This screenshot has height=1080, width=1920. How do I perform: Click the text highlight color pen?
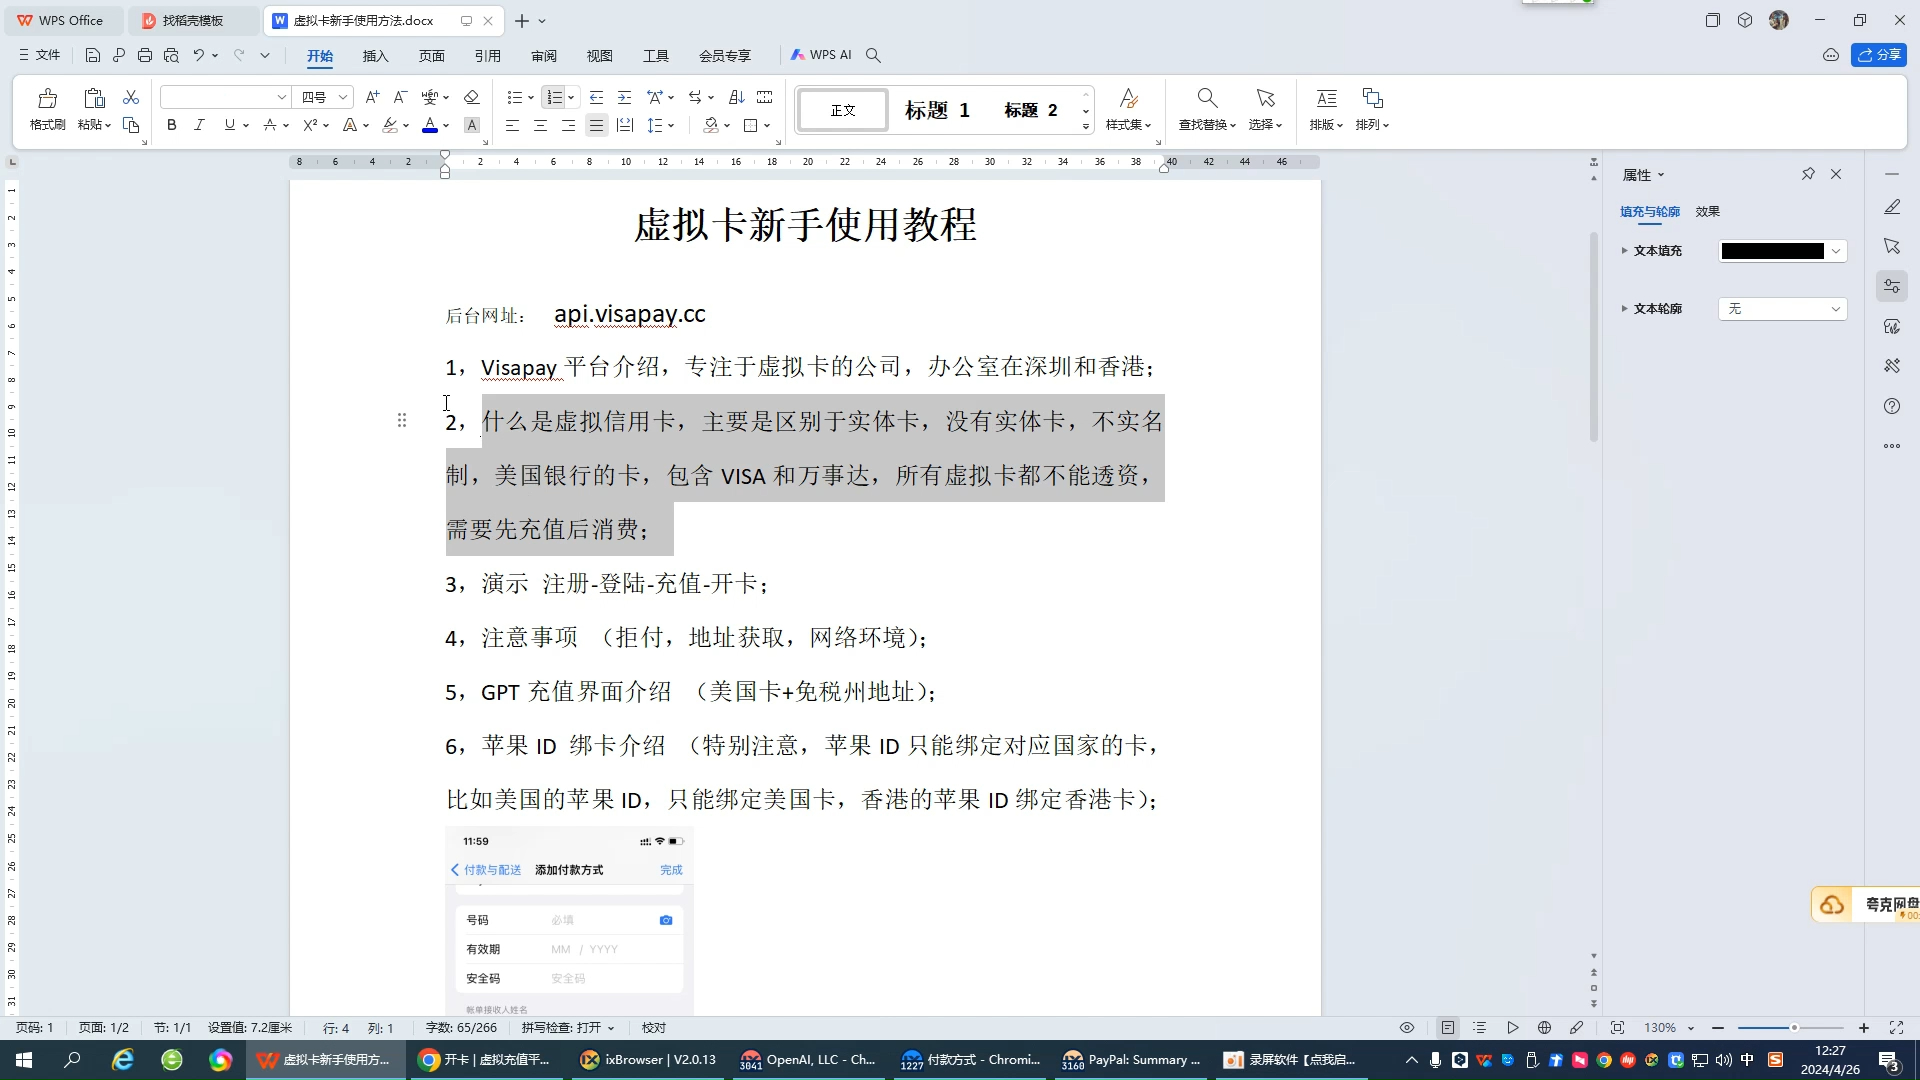(391, 125)
